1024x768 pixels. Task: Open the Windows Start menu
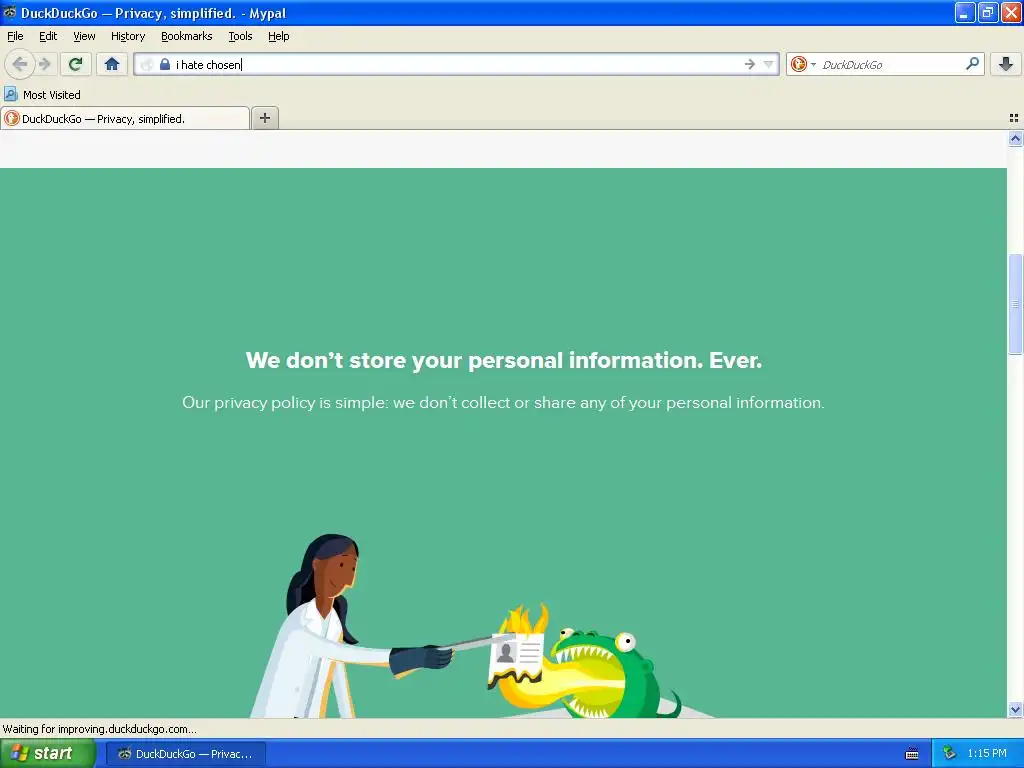(47, 754)
